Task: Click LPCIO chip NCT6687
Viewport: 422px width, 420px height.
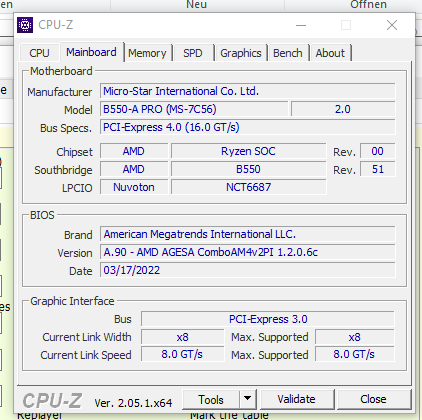Action: pos(249,187)
